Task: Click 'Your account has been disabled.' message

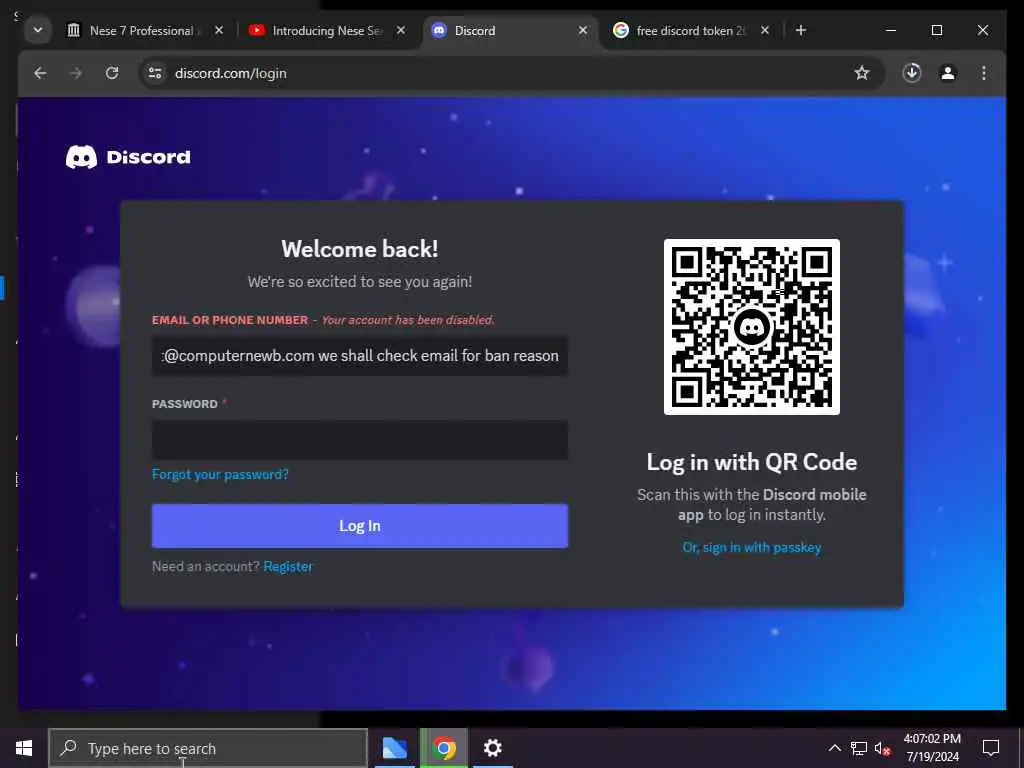Action: click(408, 320)
